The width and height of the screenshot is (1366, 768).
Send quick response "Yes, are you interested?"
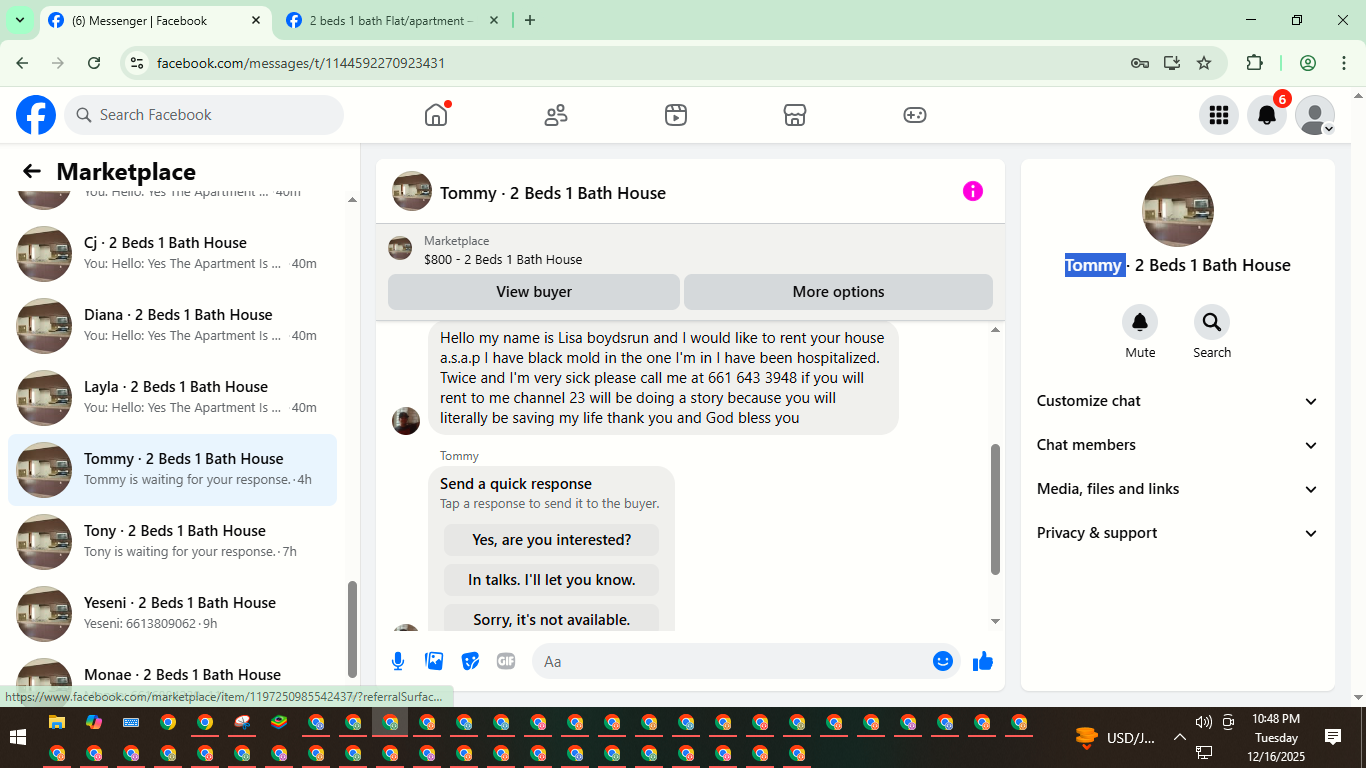point(552,540)
